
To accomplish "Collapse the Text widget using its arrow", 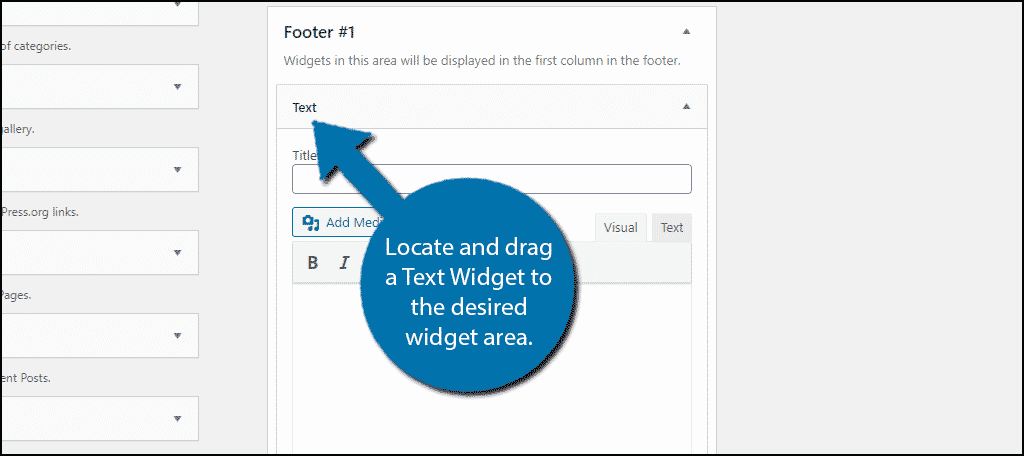I will [x=686, y=106].
